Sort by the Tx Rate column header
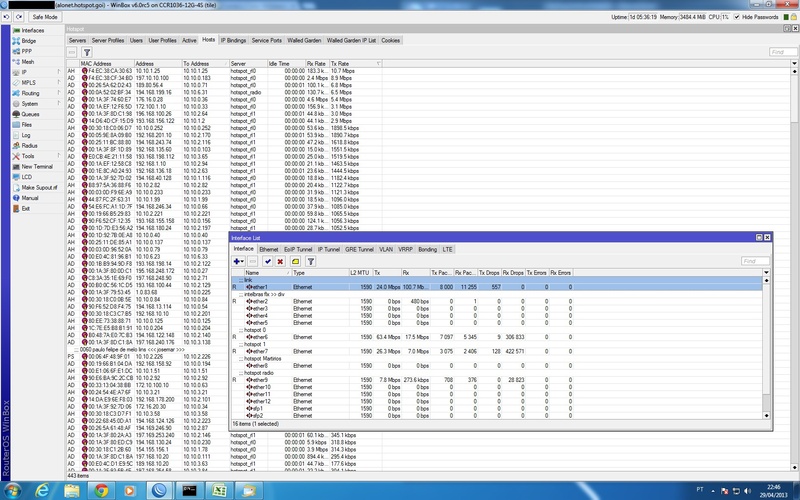Viewport: 800px width, 500px height. pos(355,63)
